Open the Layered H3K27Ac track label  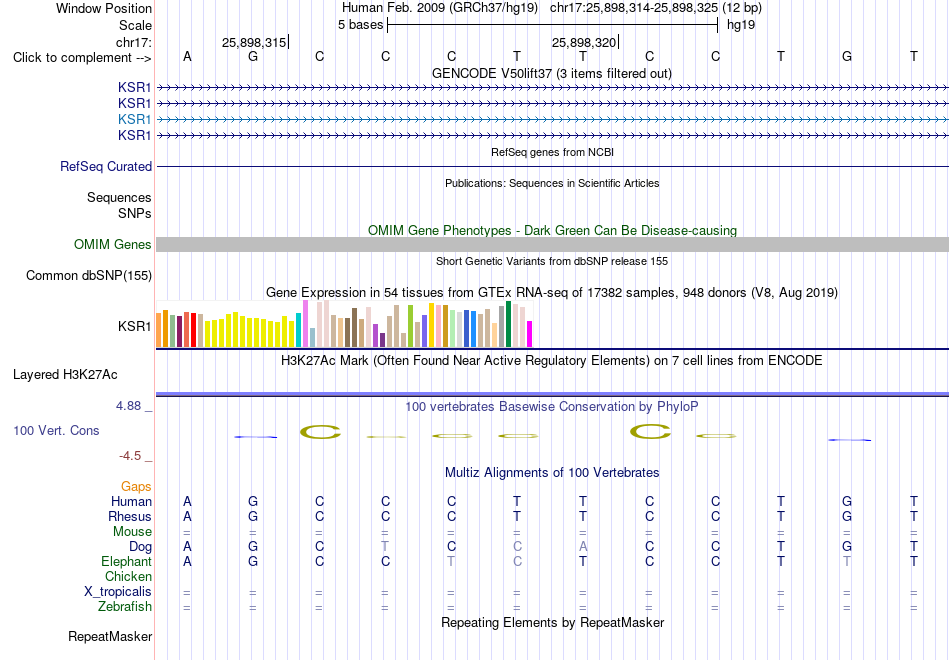pos(65,375)
